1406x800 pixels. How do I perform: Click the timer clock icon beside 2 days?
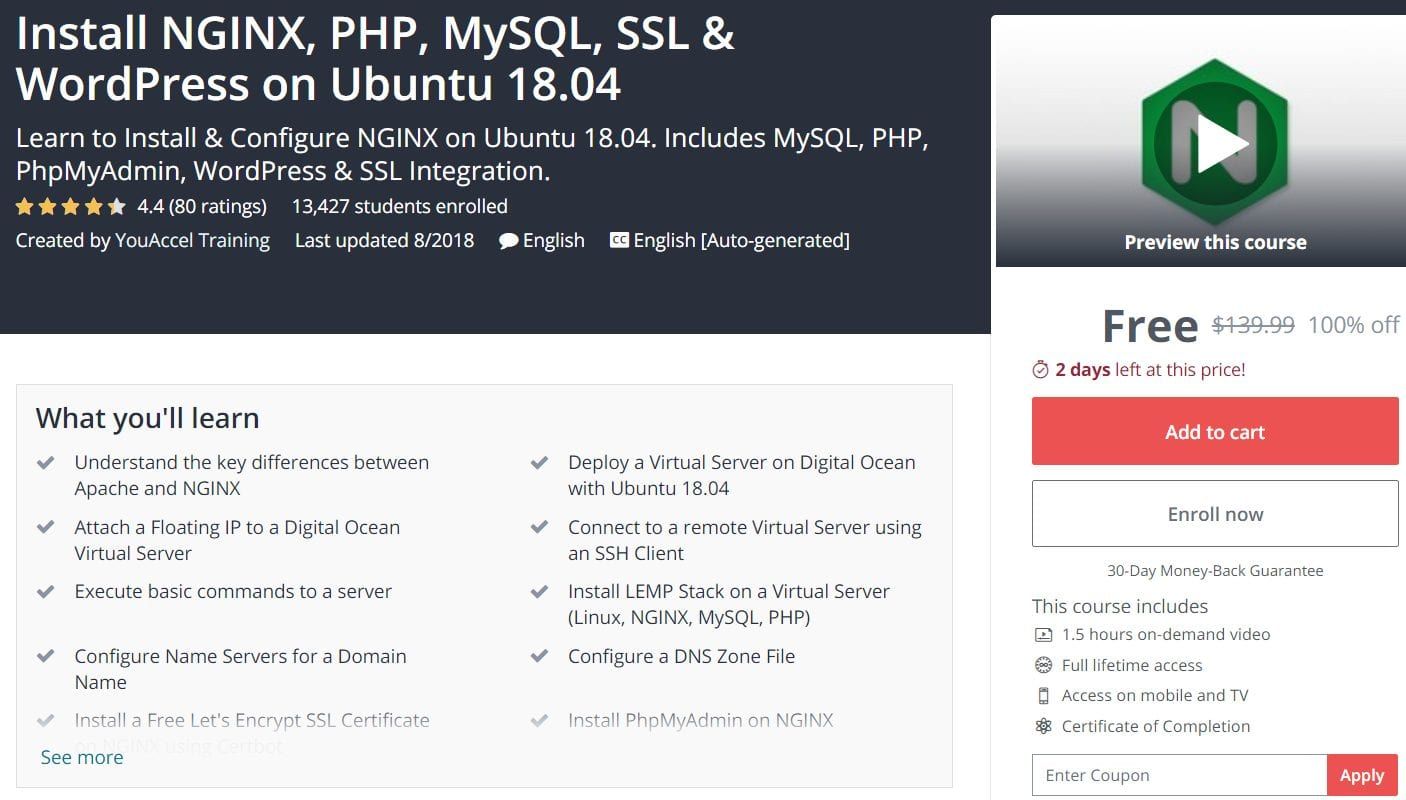point(1040,370)
